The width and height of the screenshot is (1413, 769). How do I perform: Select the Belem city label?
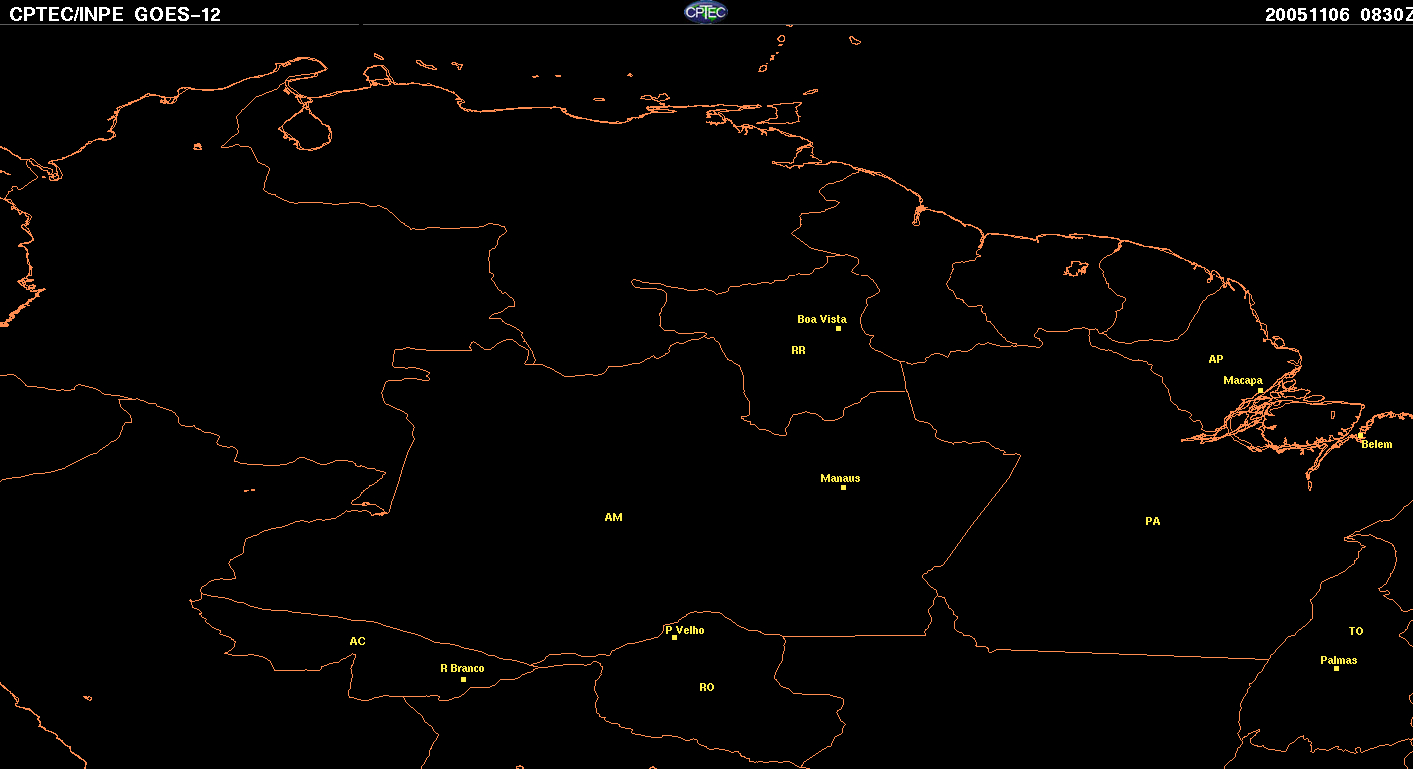click(1377, 444)
